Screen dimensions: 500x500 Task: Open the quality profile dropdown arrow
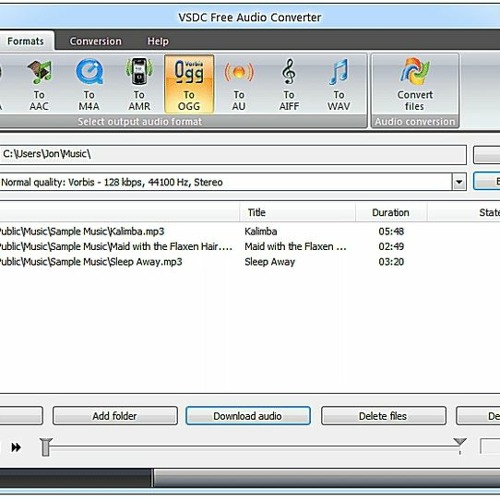tap(459, 182)
